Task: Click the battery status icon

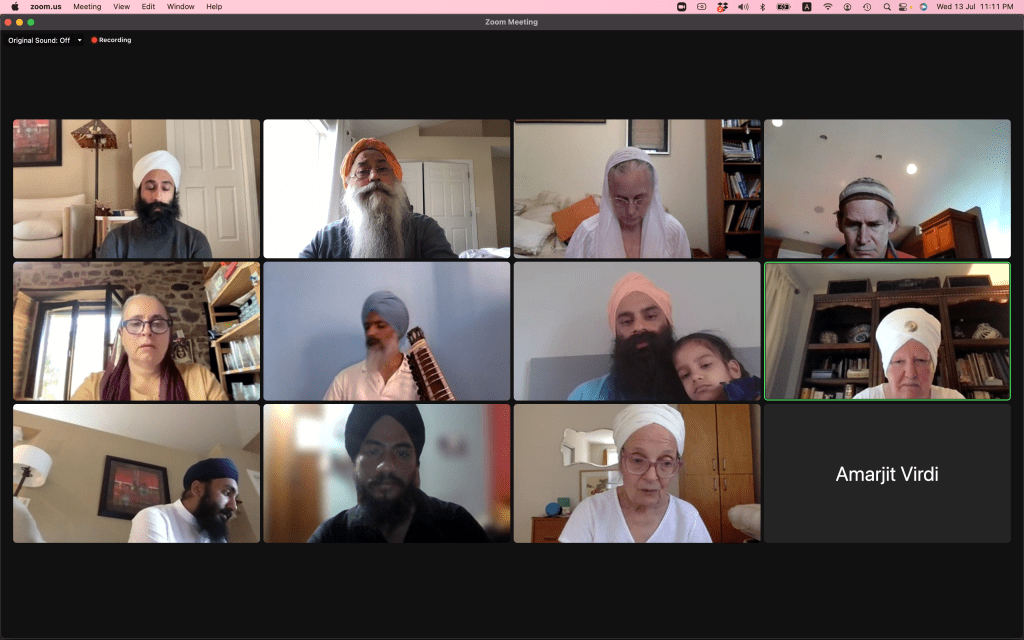Action: pos(783,6)
